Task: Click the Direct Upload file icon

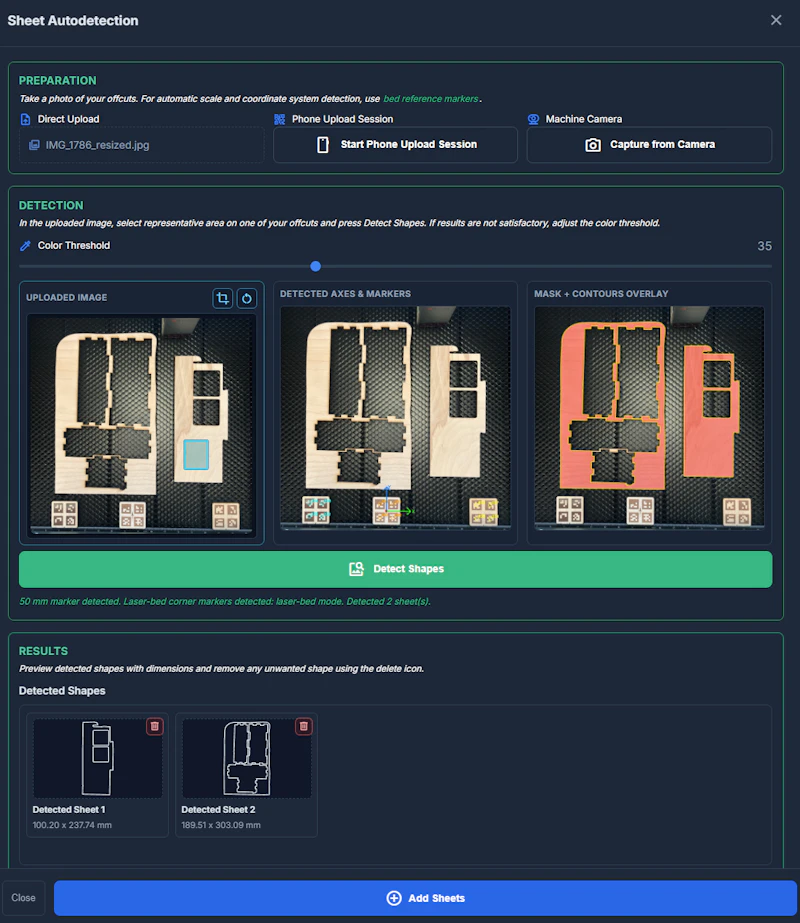Action: (x=25, y=119)
